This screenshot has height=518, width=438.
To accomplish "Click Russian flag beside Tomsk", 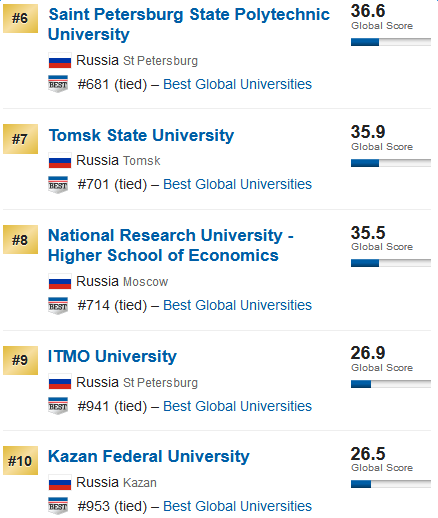I will coord(60,161).
